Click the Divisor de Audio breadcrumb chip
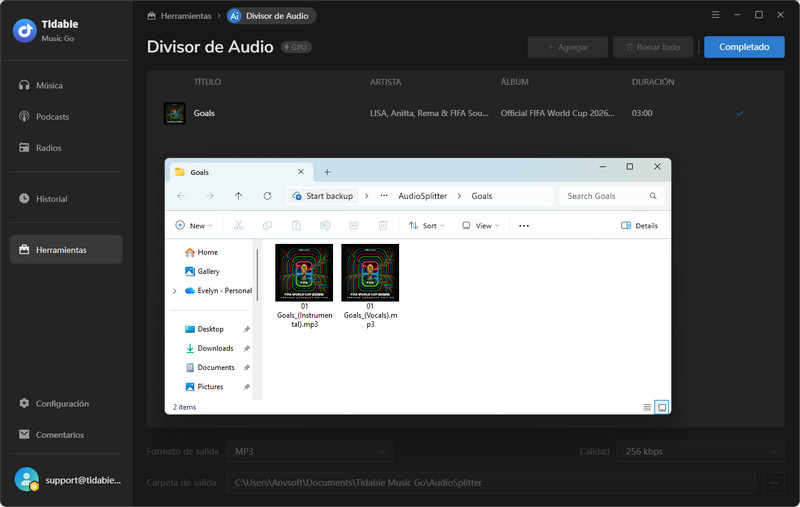Viewport: 800px width, 507px height. click(x=271, y=16)
